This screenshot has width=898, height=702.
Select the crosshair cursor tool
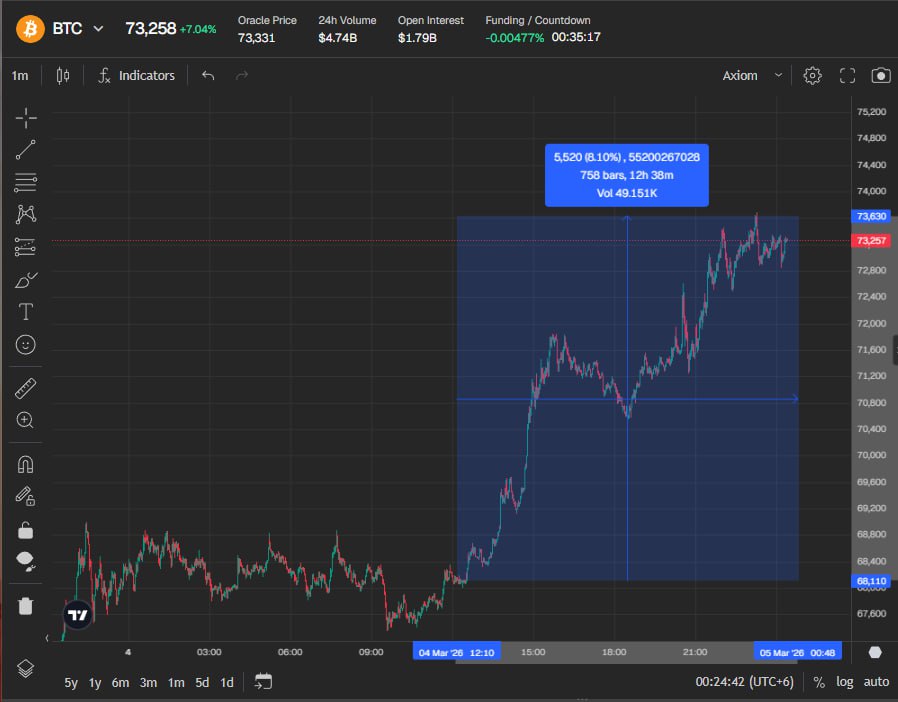click(x=26, y=118)
